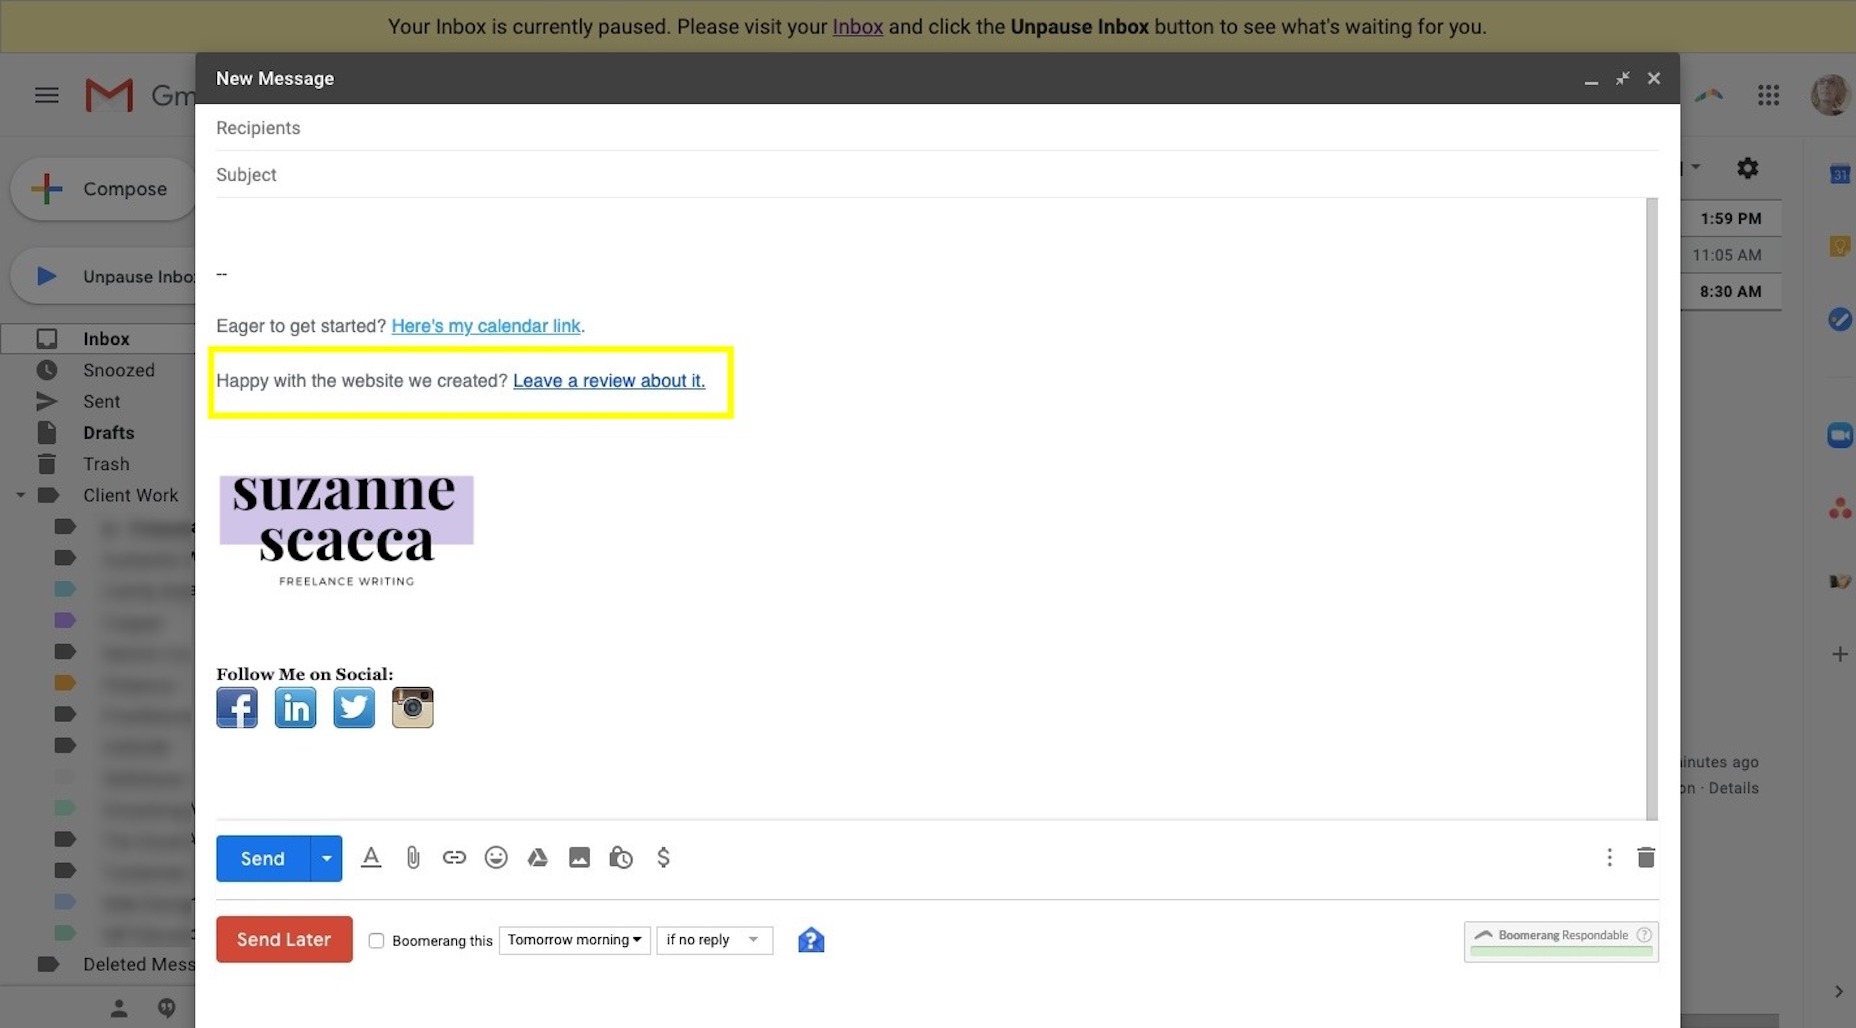
Task: Open the Sent folder
Action: (x=99, y=401)
